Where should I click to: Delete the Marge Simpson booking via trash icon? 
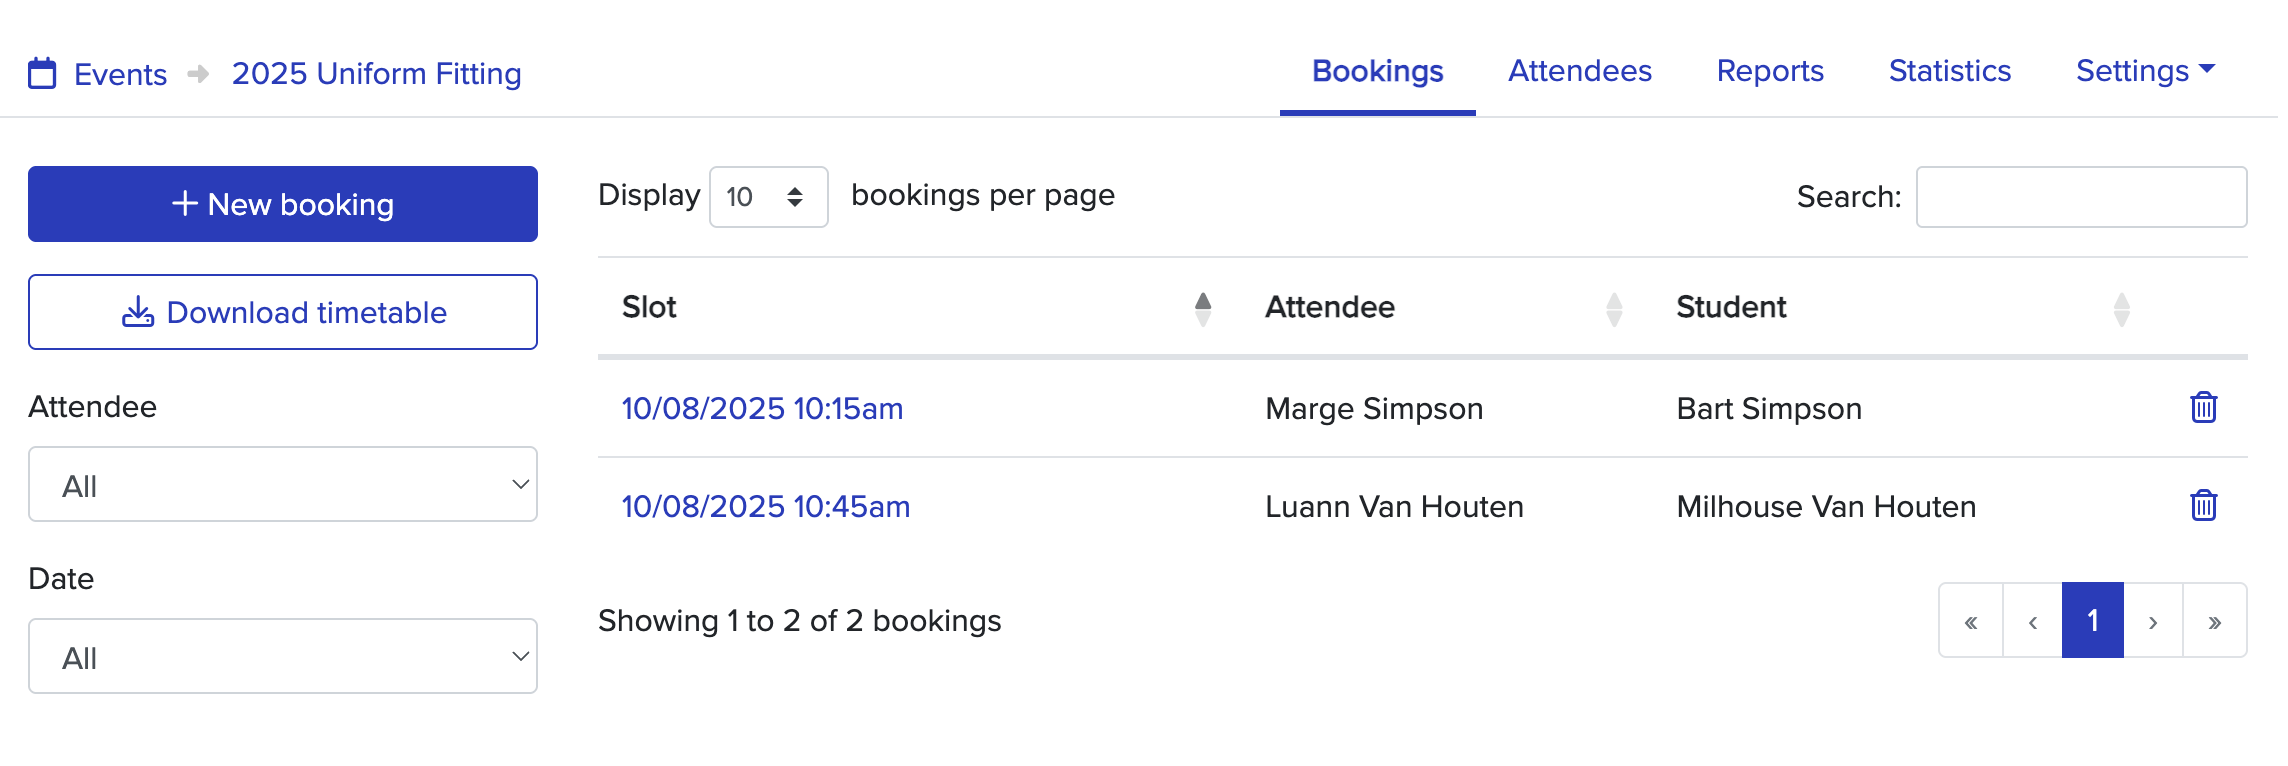[x=2203, y=407]
